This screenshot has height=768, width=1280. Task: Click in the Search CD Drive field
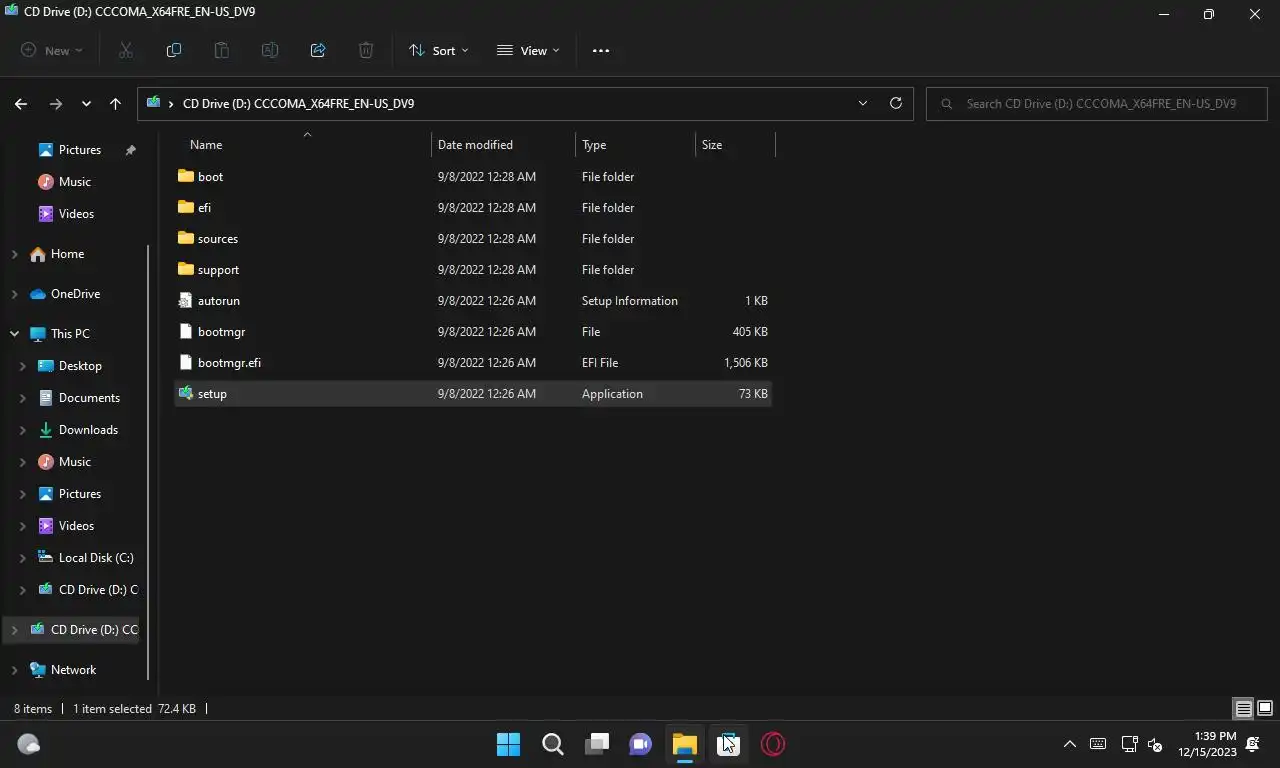pyautogui.click(x=1097, y=103)
